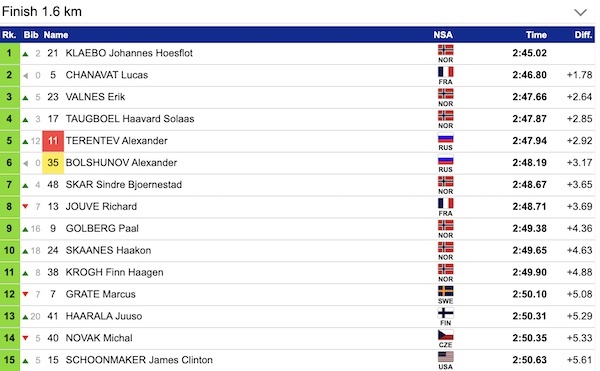Click the Russia flag beside TERENTEV Alexander

pos(445,138)
